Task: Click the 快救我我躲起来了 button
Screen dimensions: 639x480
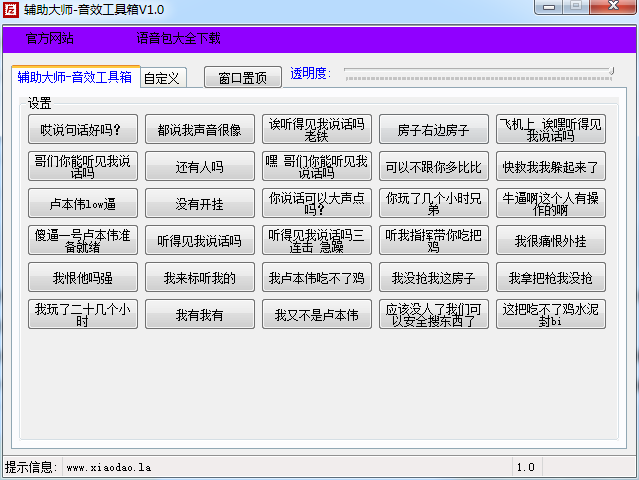Action: click(x=551, y=167)
